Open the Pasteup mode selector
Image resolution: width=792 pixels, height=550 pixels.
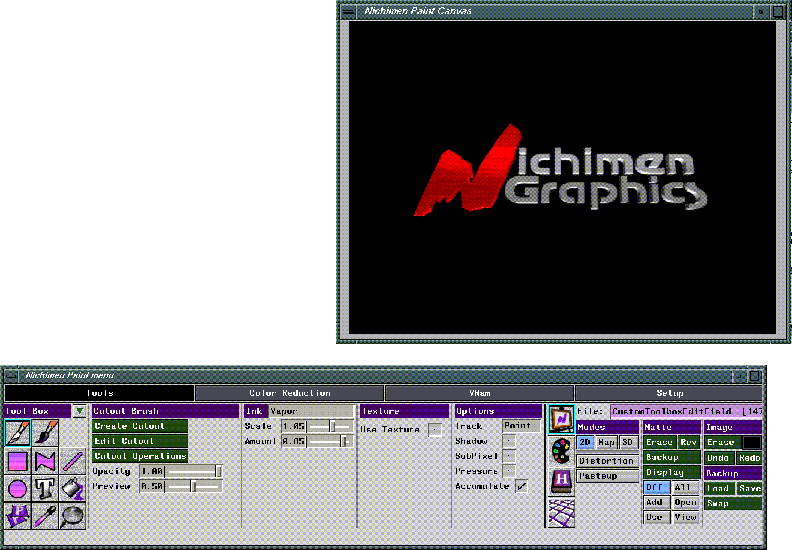[x=607, y=476]
